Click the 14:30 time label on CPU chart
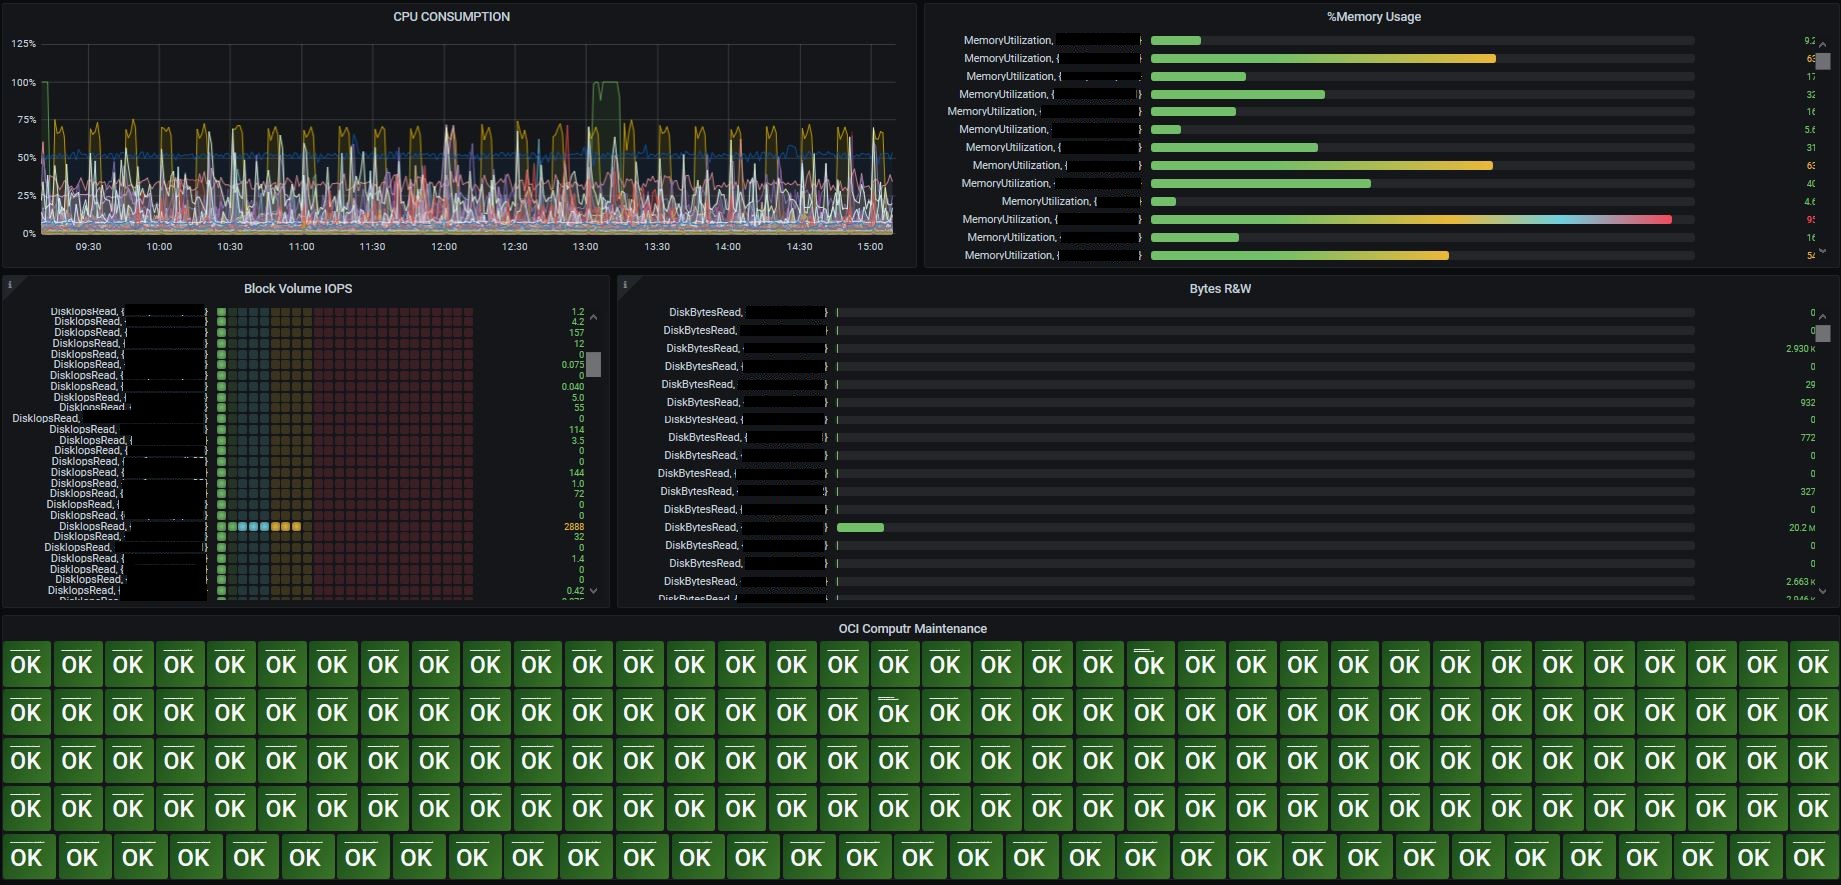1841x885 pixels. click(799, 247)
